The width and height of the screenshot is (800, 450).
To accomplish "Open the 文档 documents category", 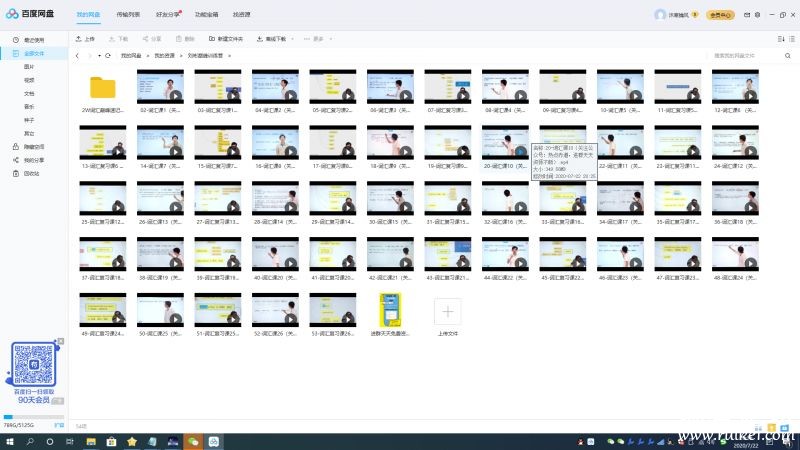I will click(29, 93).
